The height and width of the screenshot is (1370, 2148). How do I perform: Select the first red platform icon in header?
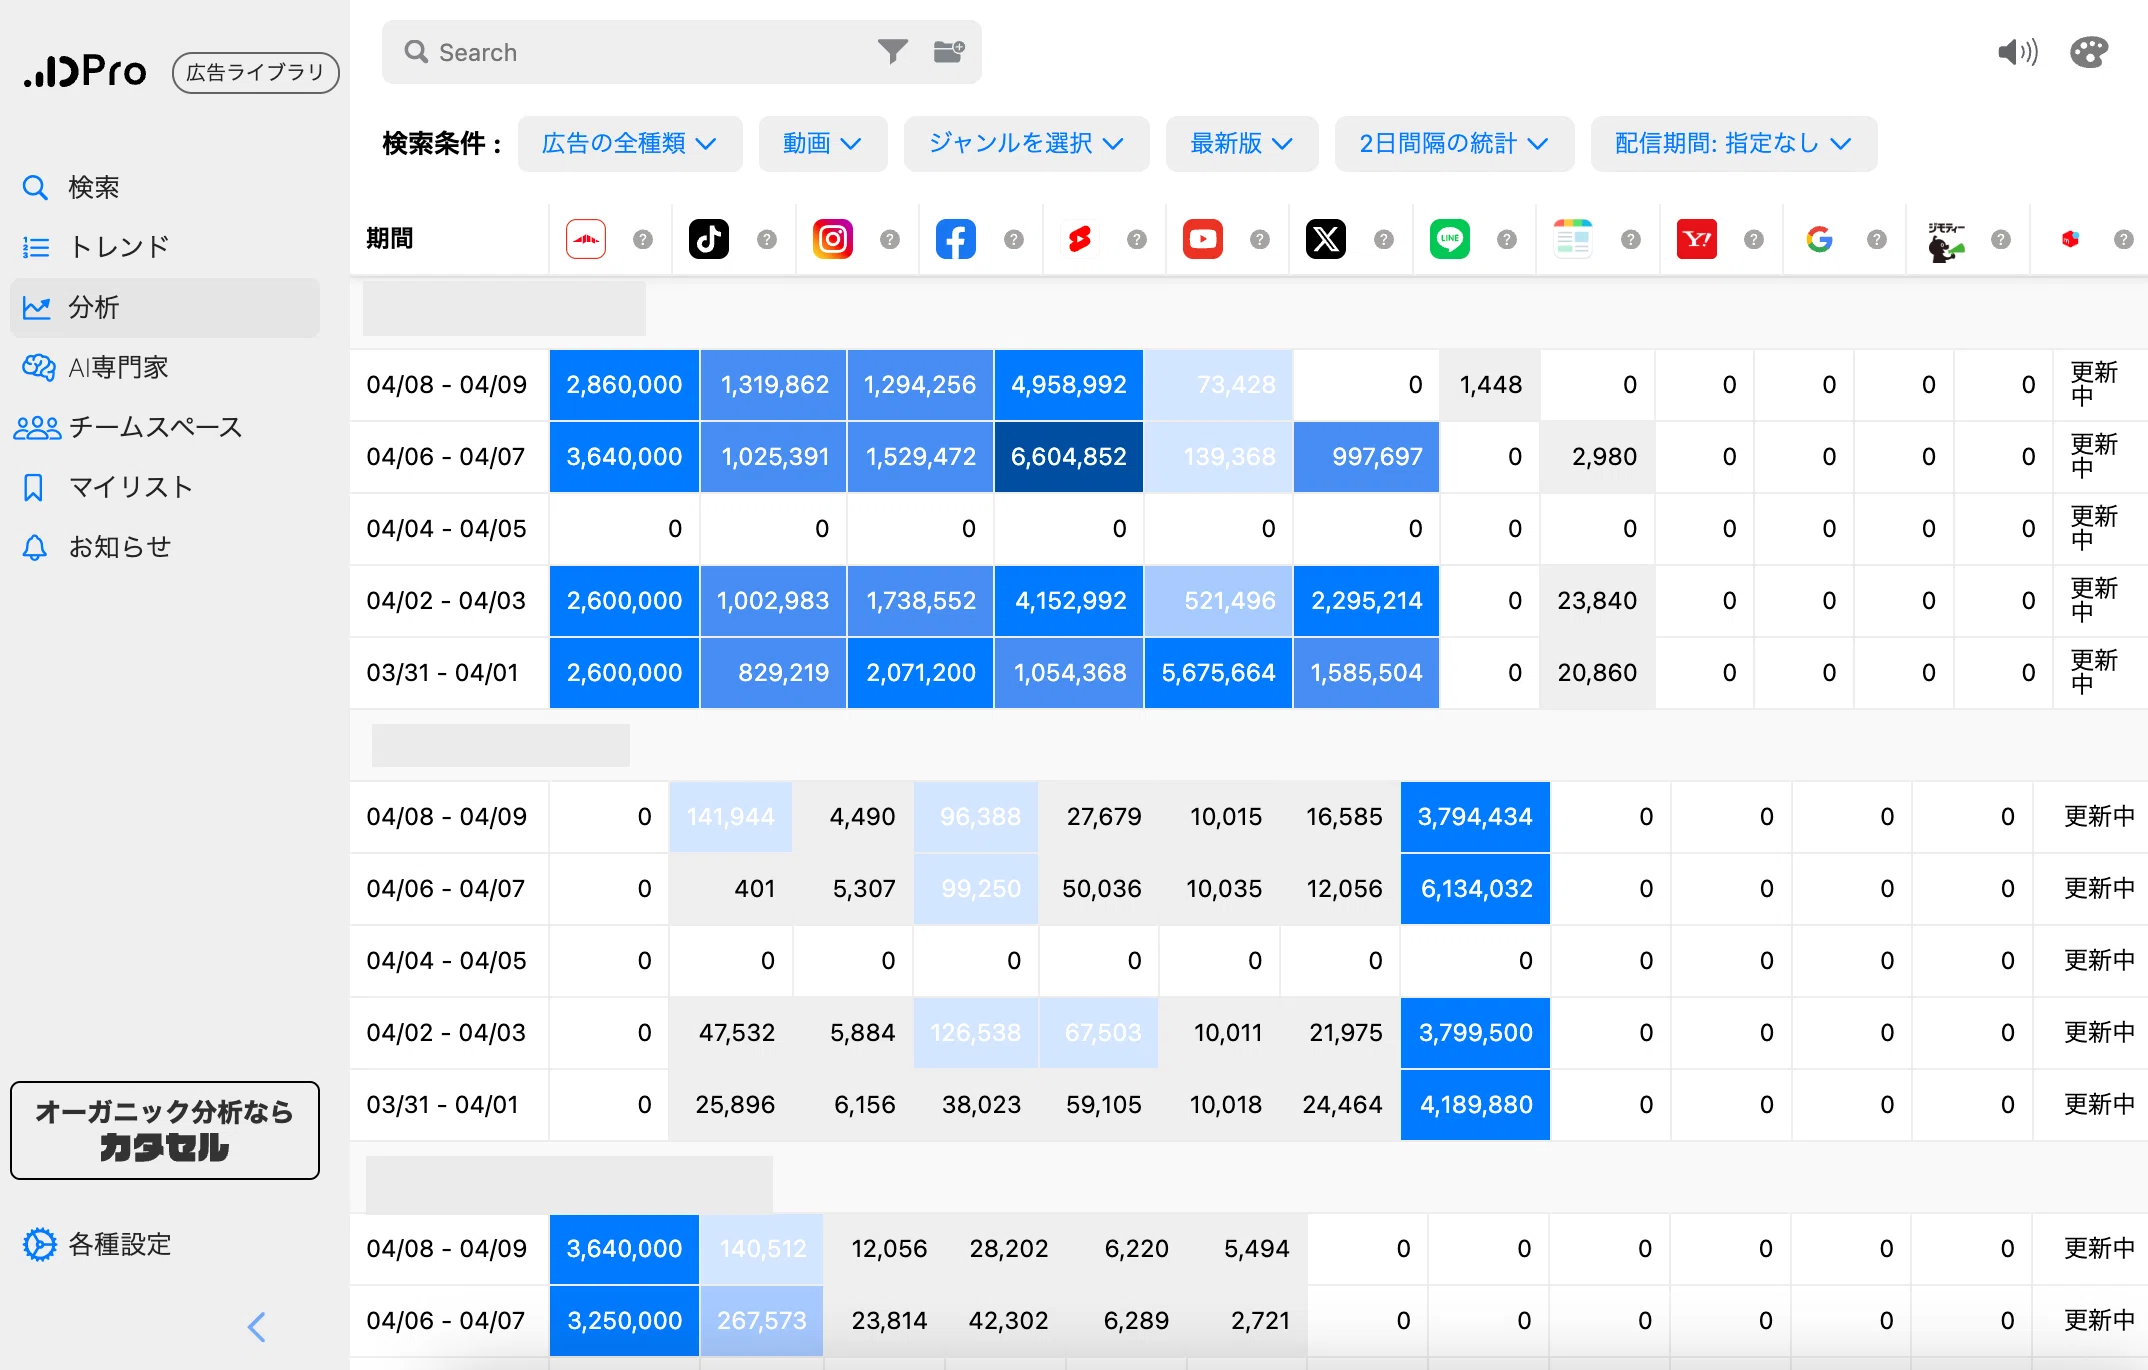(586, 239)
